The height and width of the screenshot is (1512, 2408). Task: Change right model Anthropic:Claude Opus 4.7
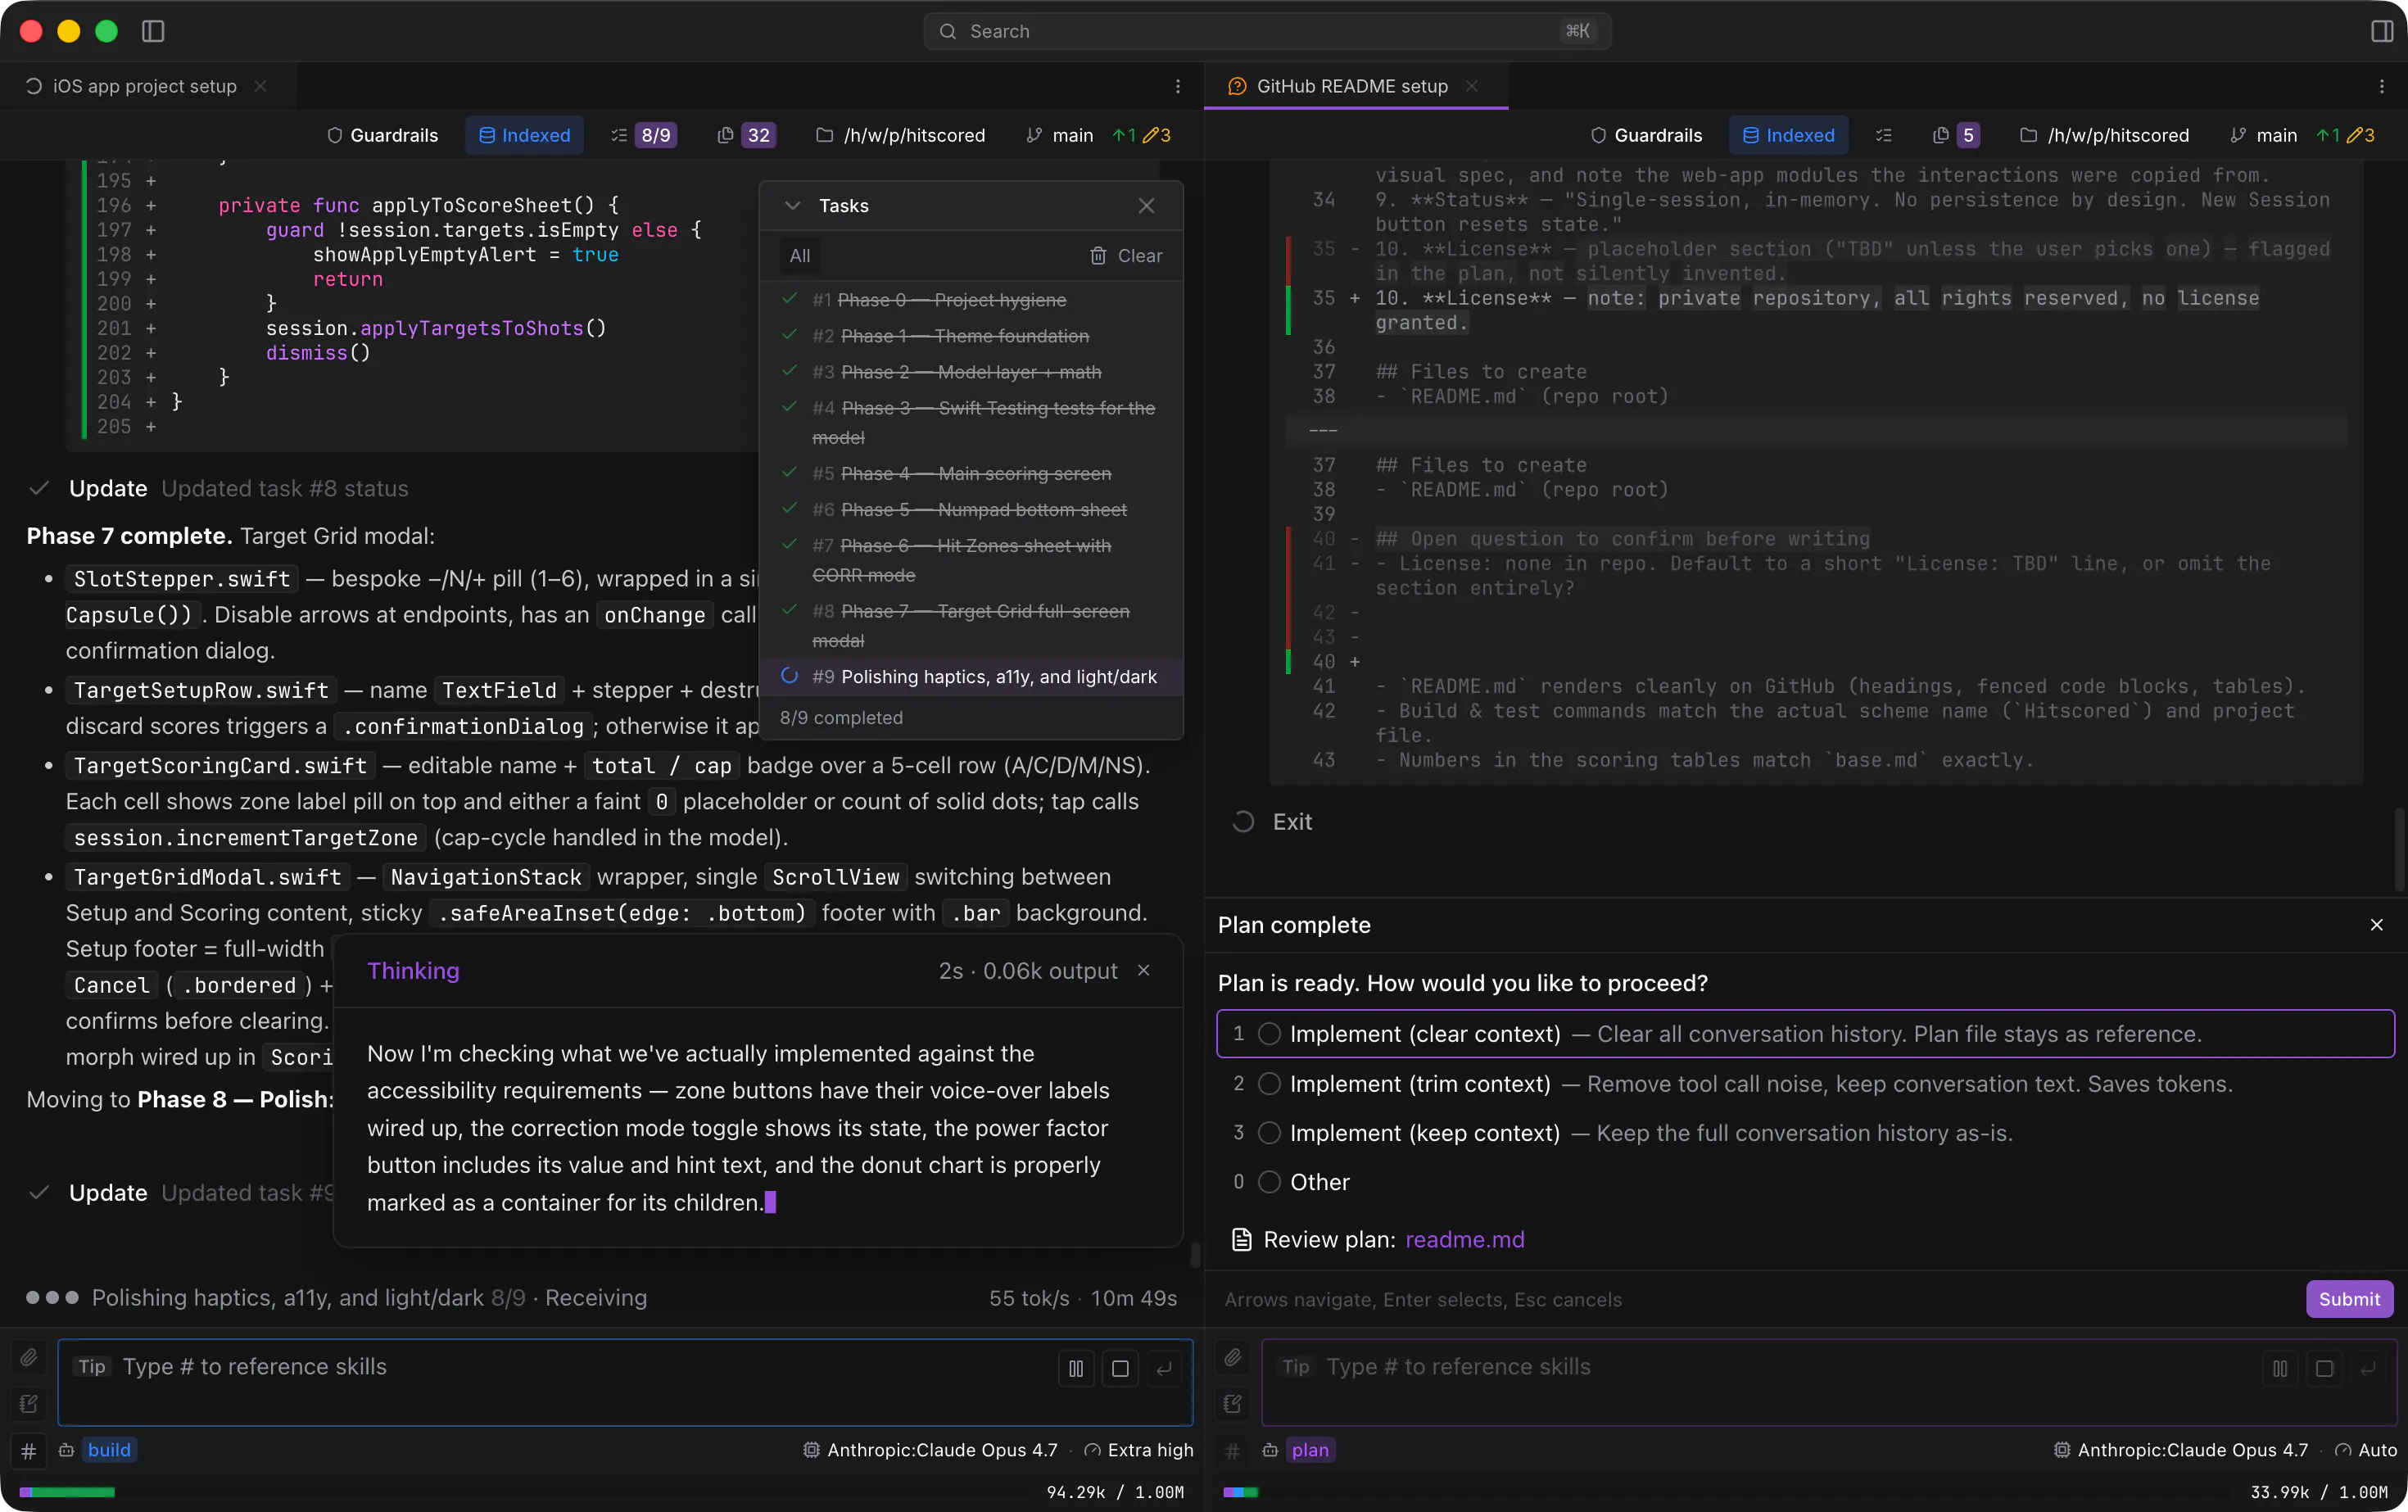2181,1450
